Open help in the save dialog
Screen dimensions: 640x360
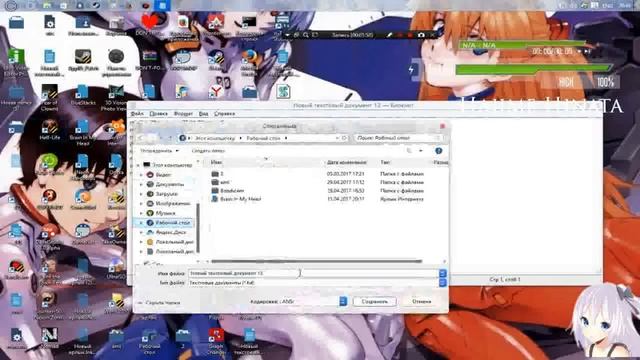(x=439, y=151)
